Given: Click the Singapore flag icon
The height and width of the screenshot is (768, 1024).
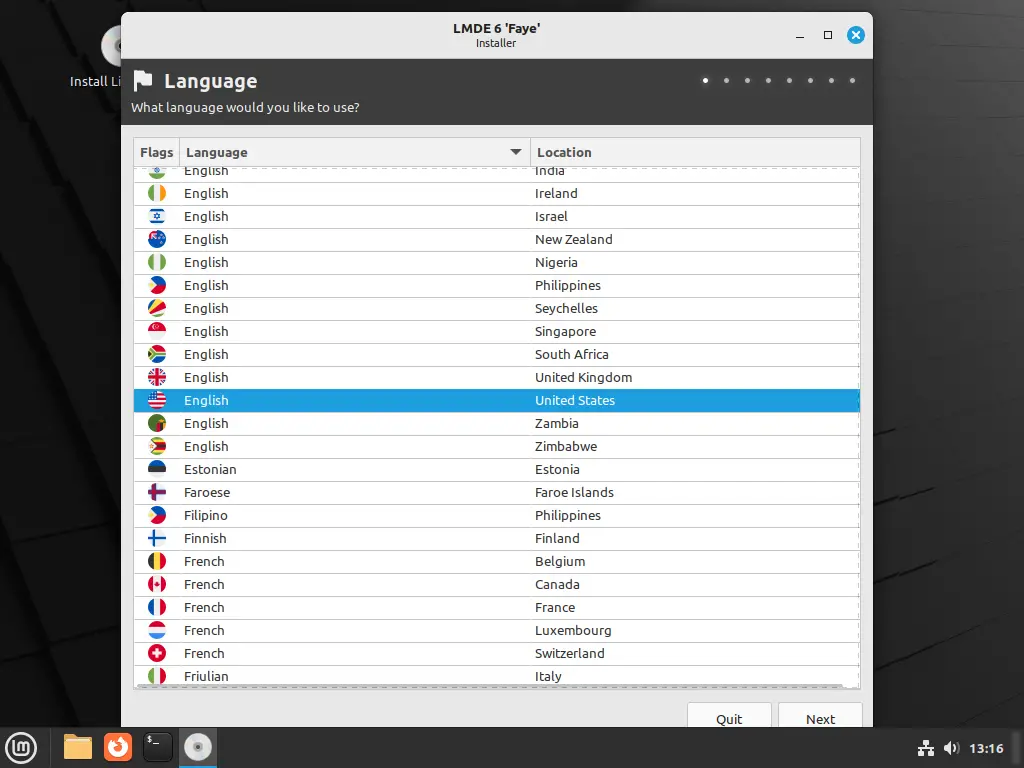Looking at the screenshot, I should (157, 331).
